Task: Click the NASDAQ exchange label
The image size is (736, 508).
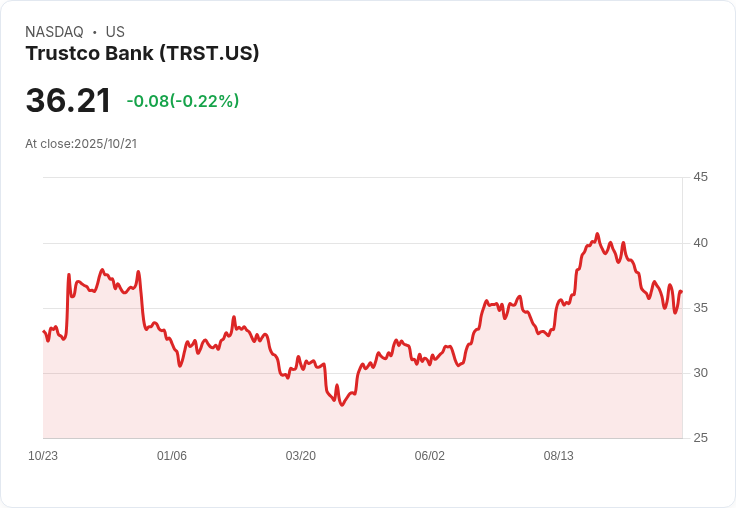Action: coord(54,32)
